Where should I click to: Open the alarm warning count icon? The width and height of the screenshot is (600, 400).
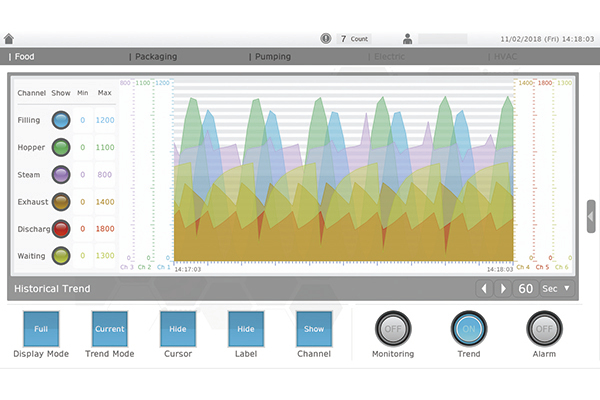[326, 39]
